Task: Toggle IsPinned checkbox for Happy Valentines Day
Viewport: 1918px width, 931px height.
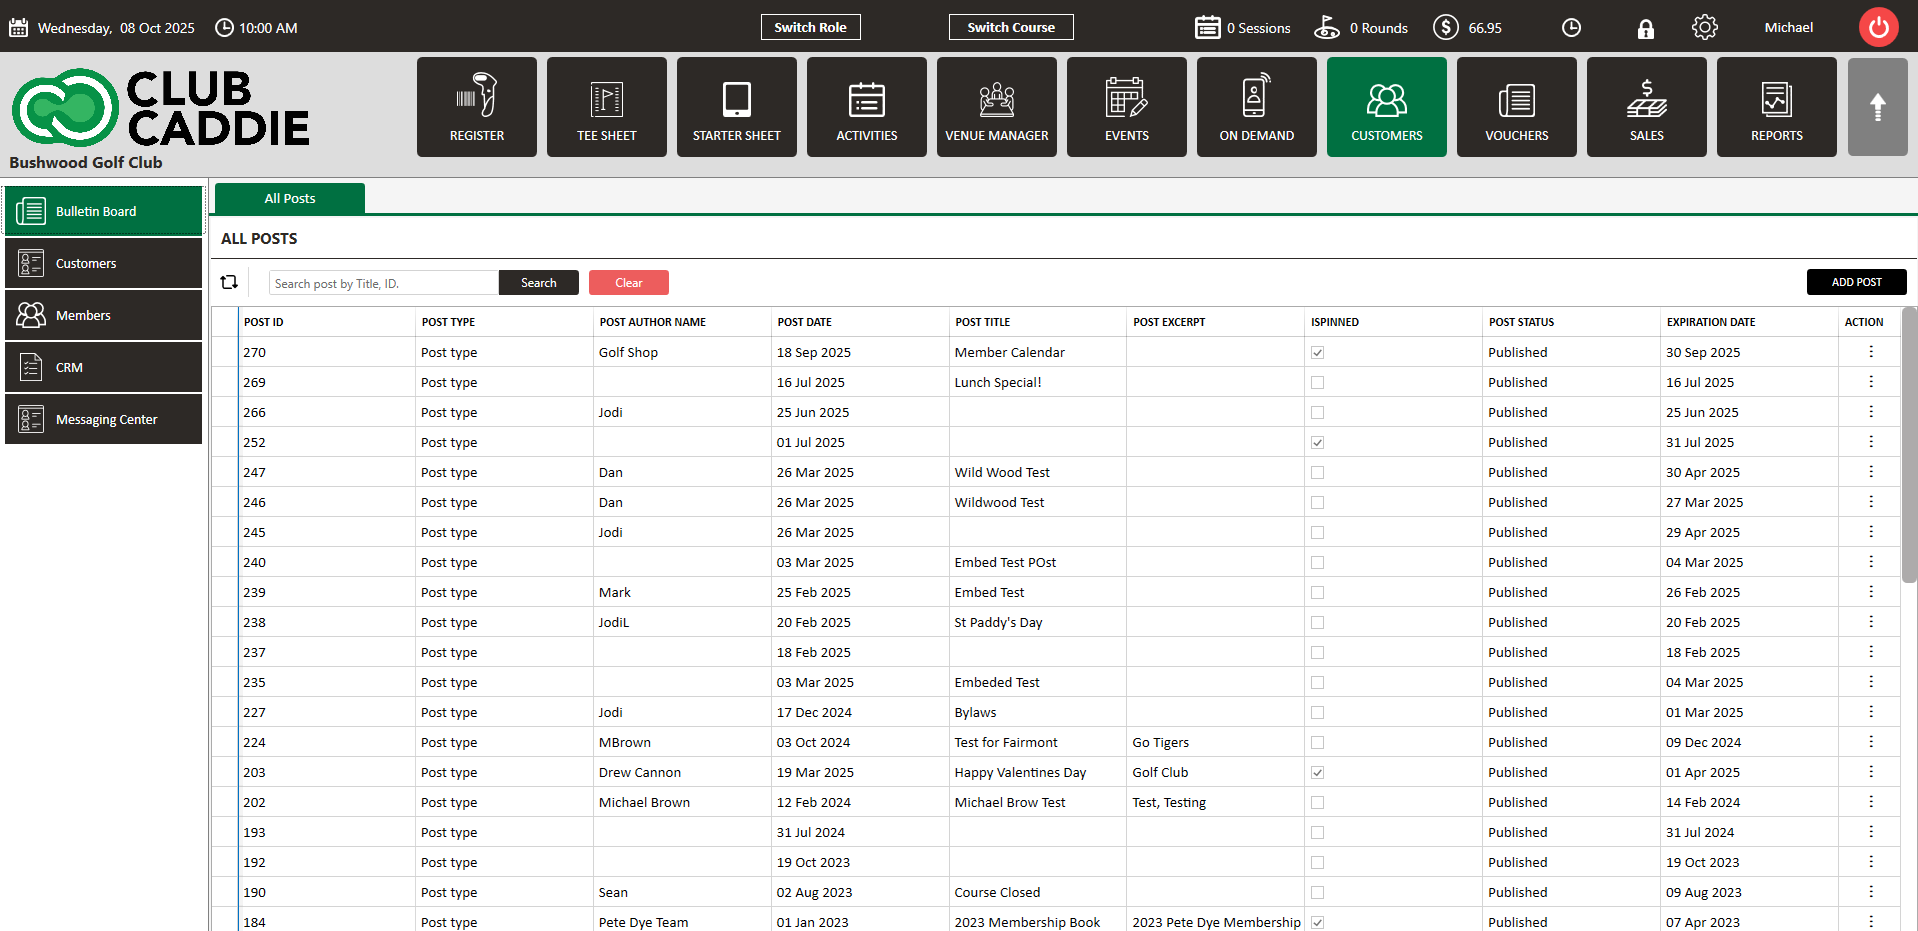Action: tap(1317, 772)
